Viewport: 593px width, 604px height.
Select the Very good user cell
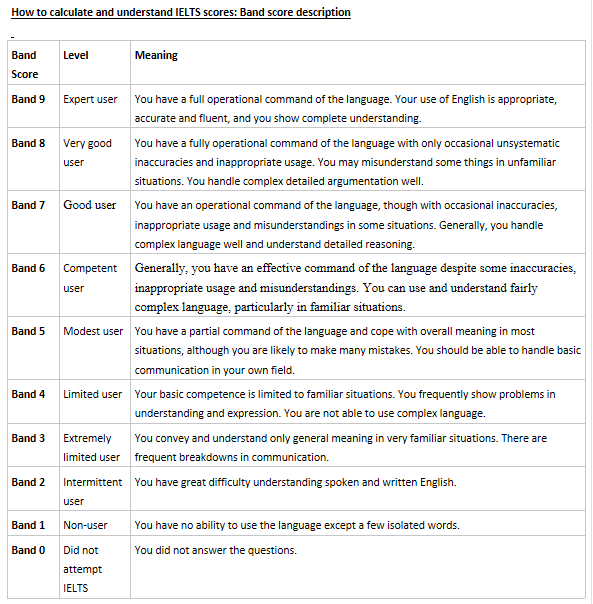95,159
